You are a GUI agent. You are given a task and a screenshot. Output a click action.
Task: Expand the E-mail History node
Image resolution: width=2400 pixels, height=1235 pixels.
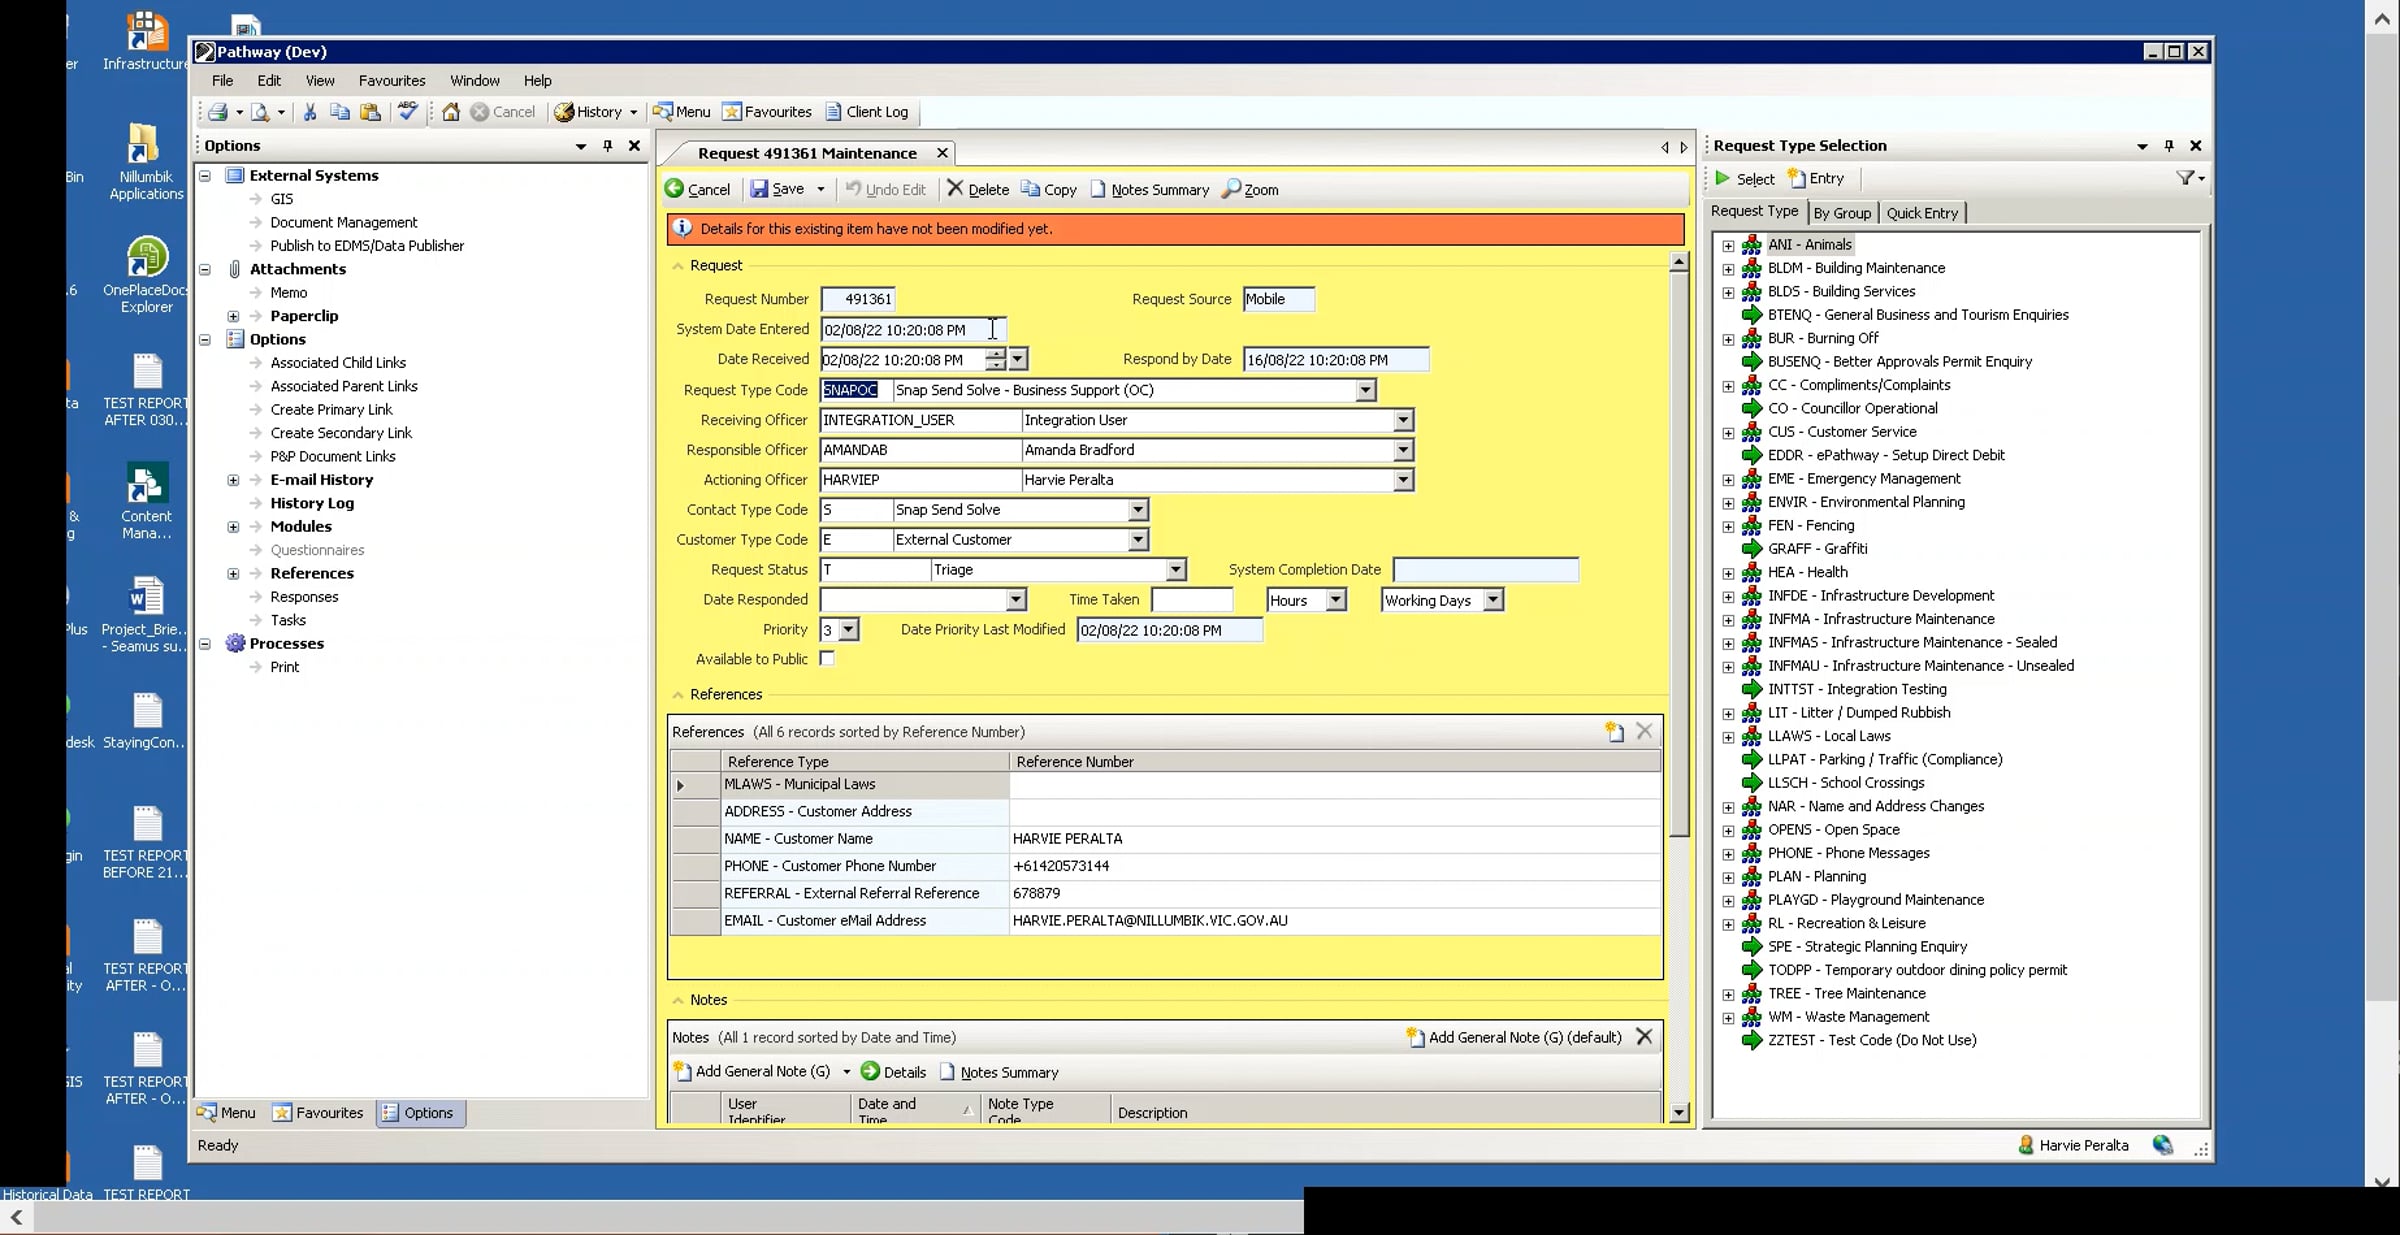point(233,480)
